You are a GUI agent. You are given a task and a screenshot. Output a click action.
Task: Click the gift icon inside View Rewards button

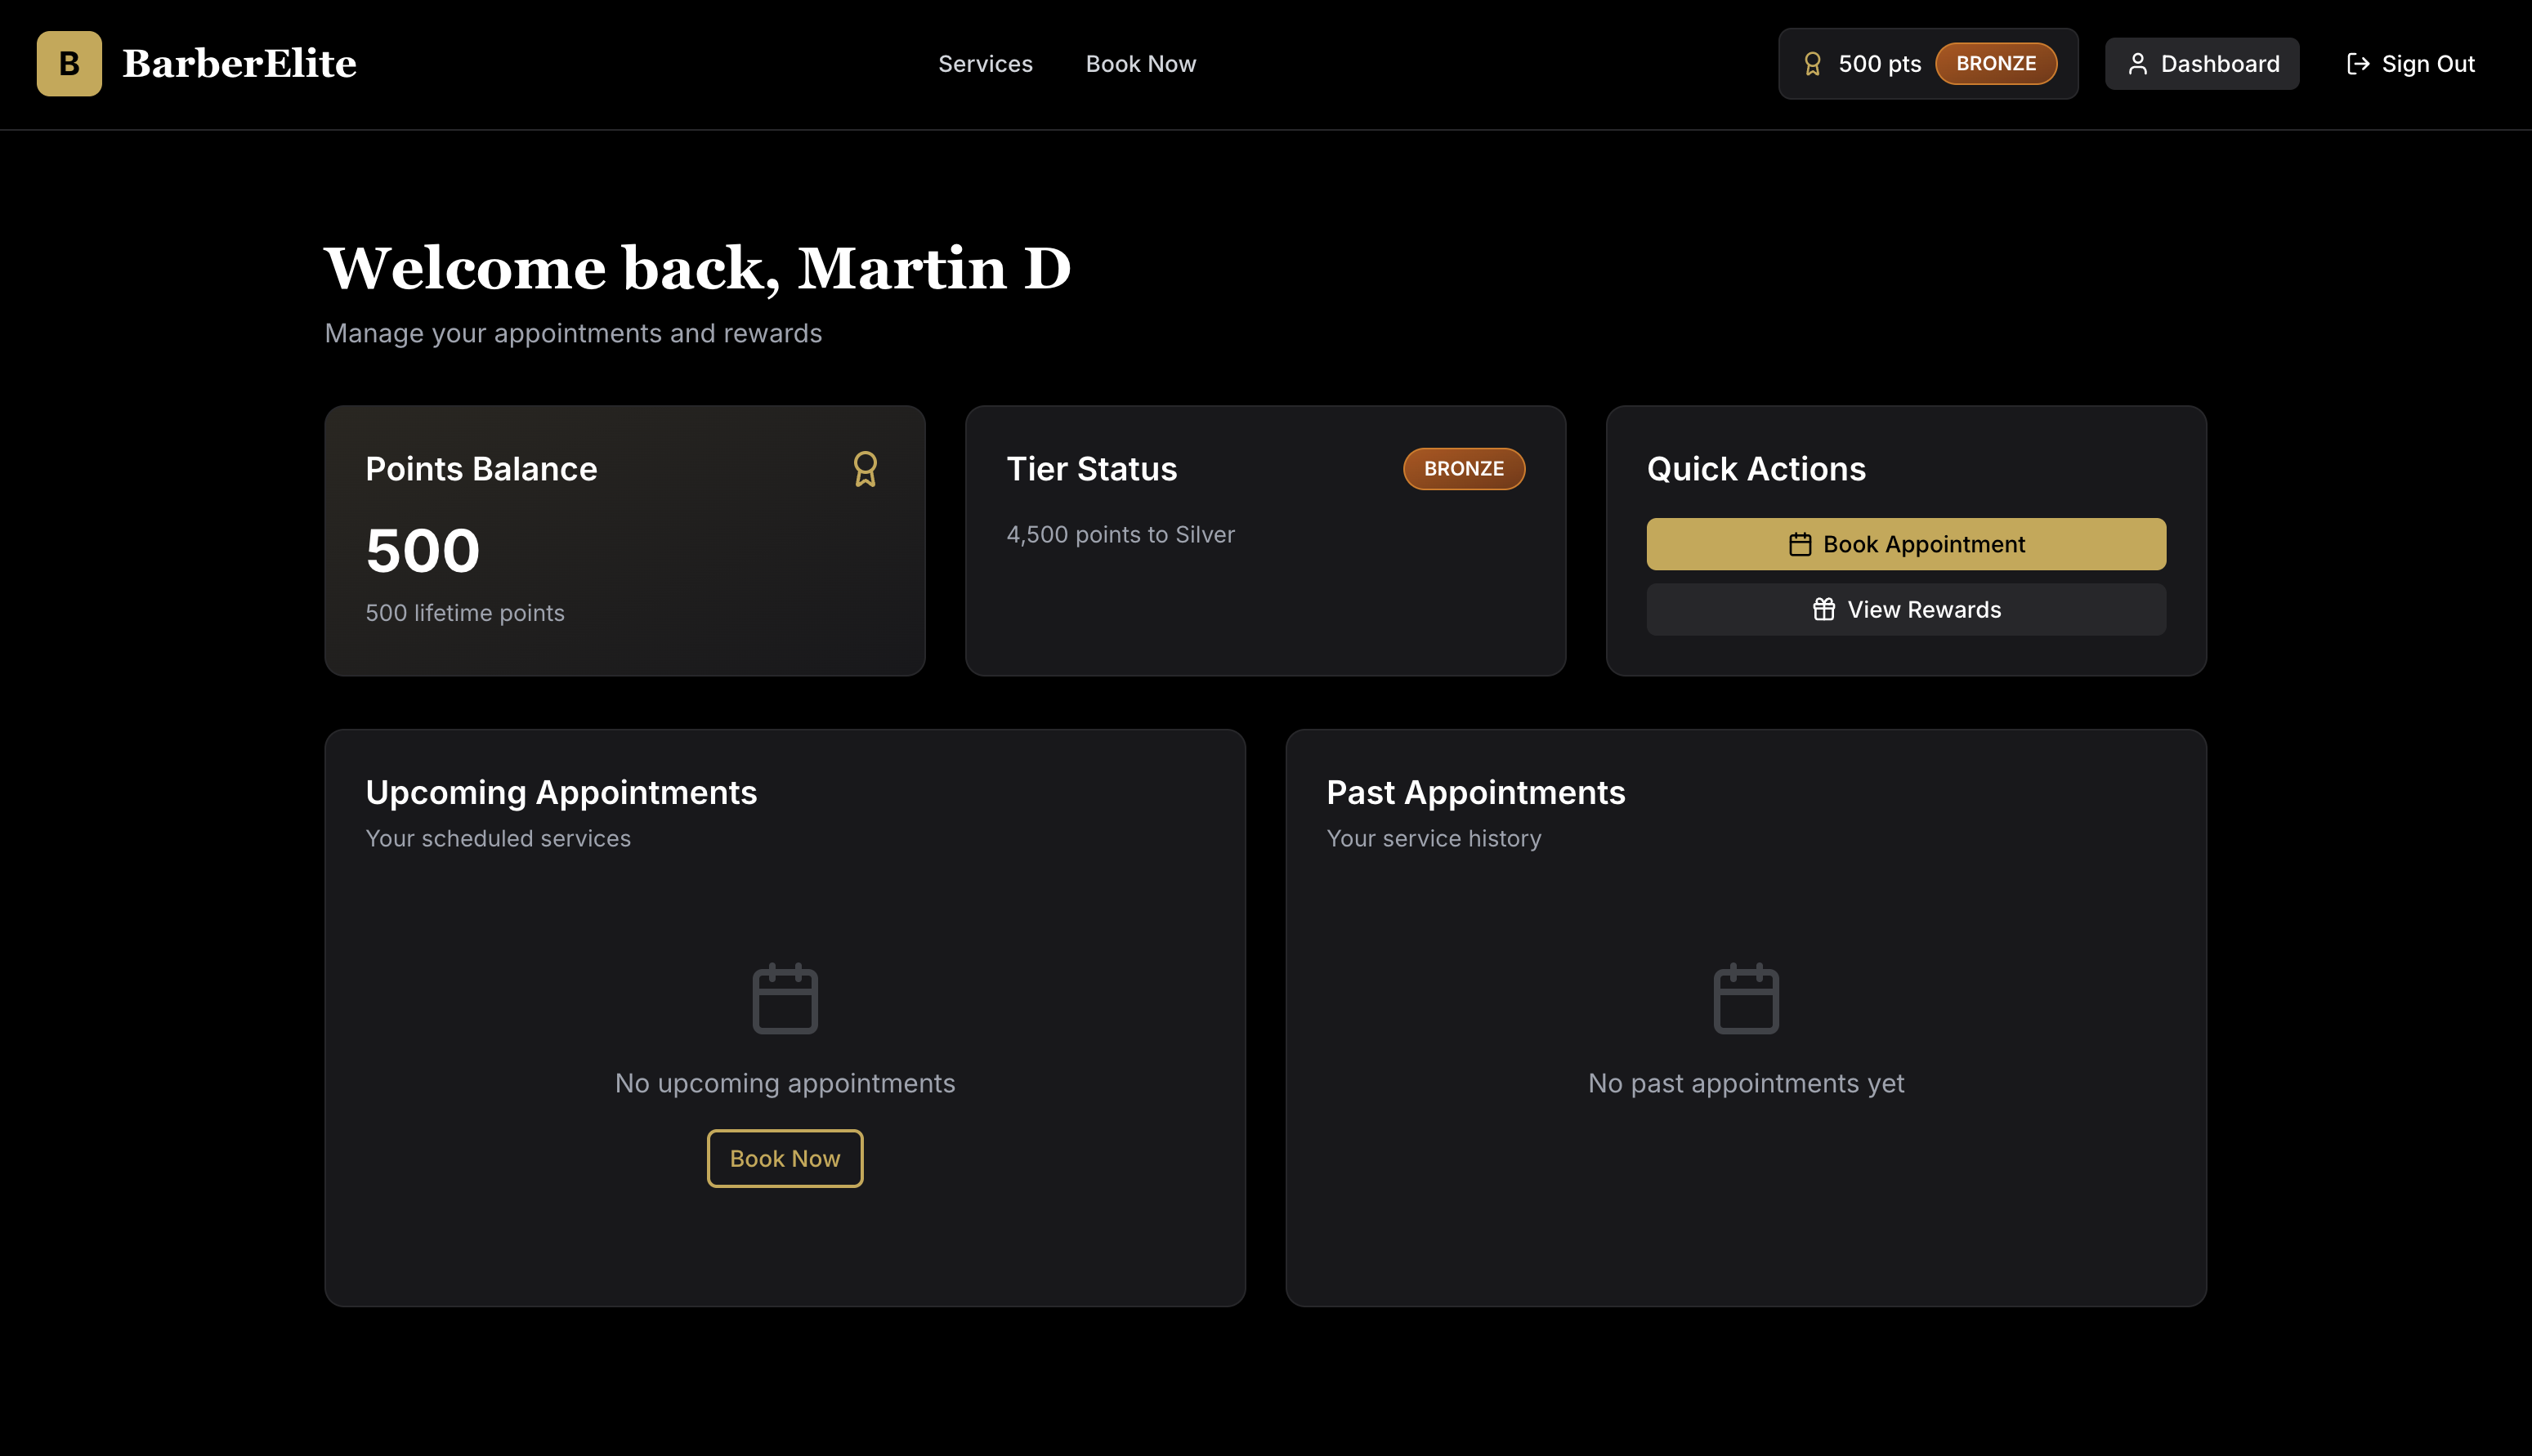coord(1823,609)
